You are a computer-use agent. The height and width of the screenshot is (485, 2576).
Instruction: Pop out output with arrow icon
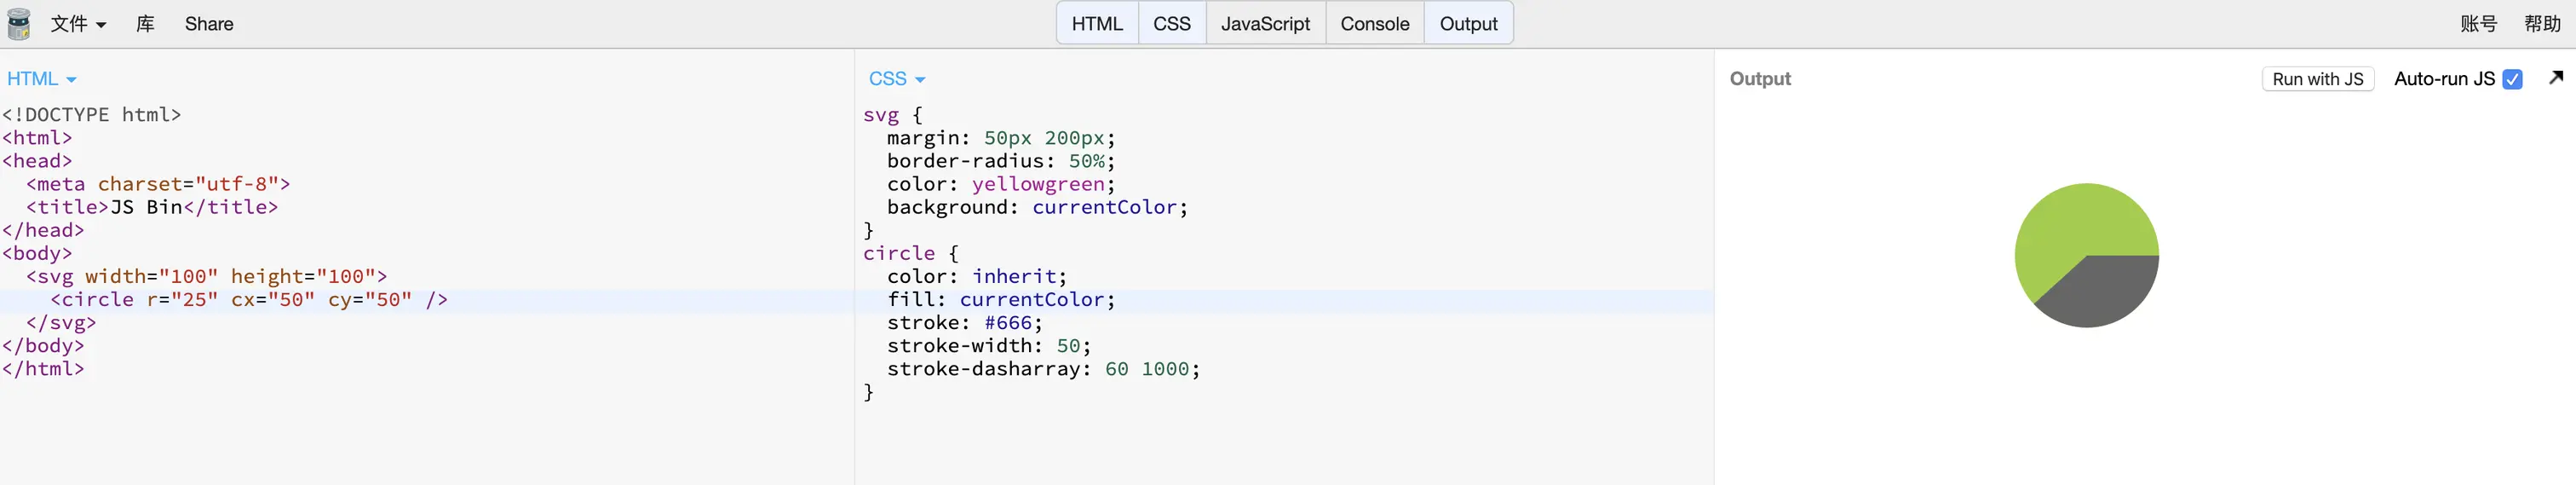(2556, 77)
